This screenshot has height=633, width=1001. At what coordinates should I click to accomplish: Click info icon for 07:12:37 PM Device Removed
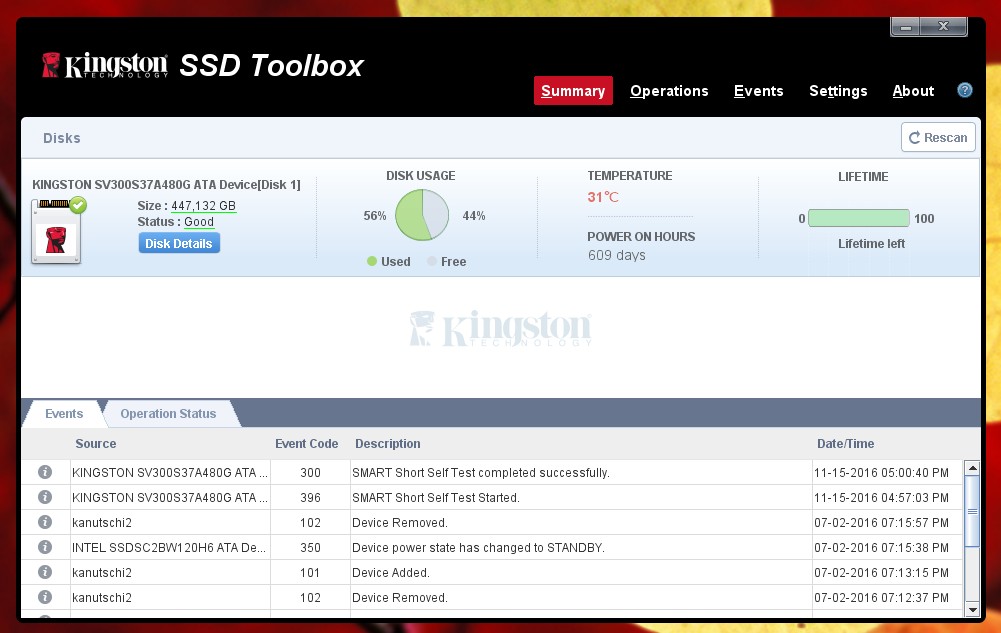pyautogui.click(x=45, y=597)
